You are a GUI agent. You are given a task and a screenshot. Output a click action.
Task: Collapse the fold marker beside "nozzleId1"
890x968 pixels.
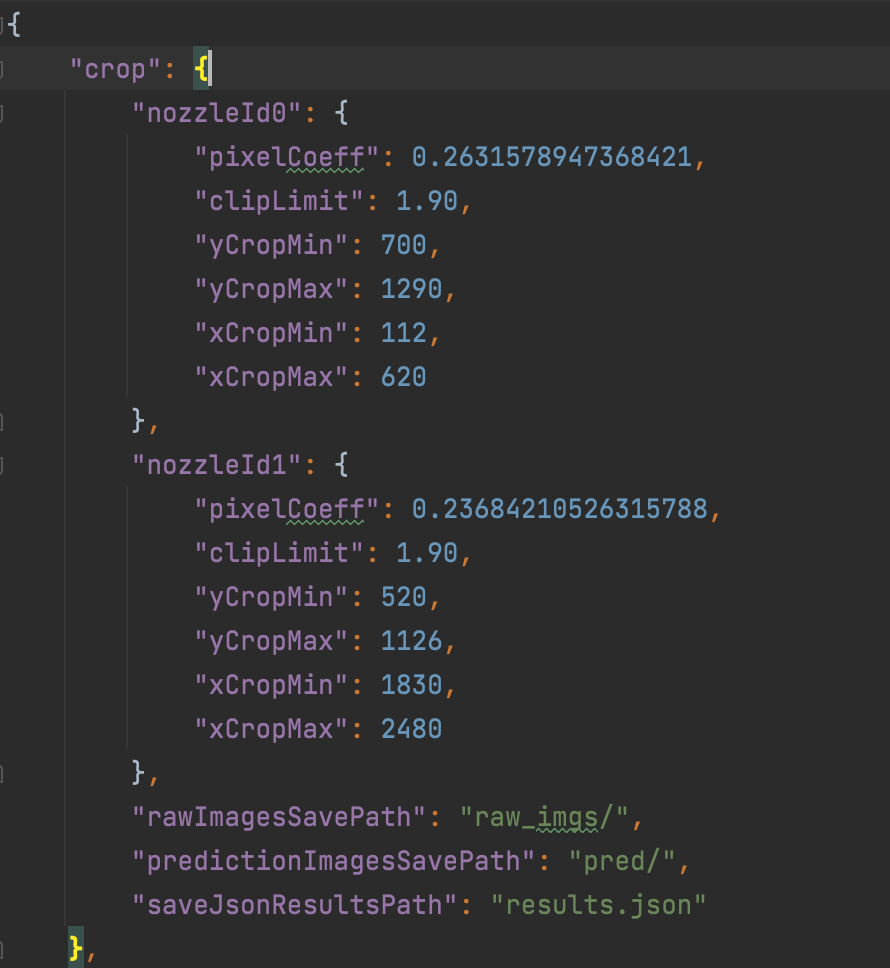pos(1,465)
